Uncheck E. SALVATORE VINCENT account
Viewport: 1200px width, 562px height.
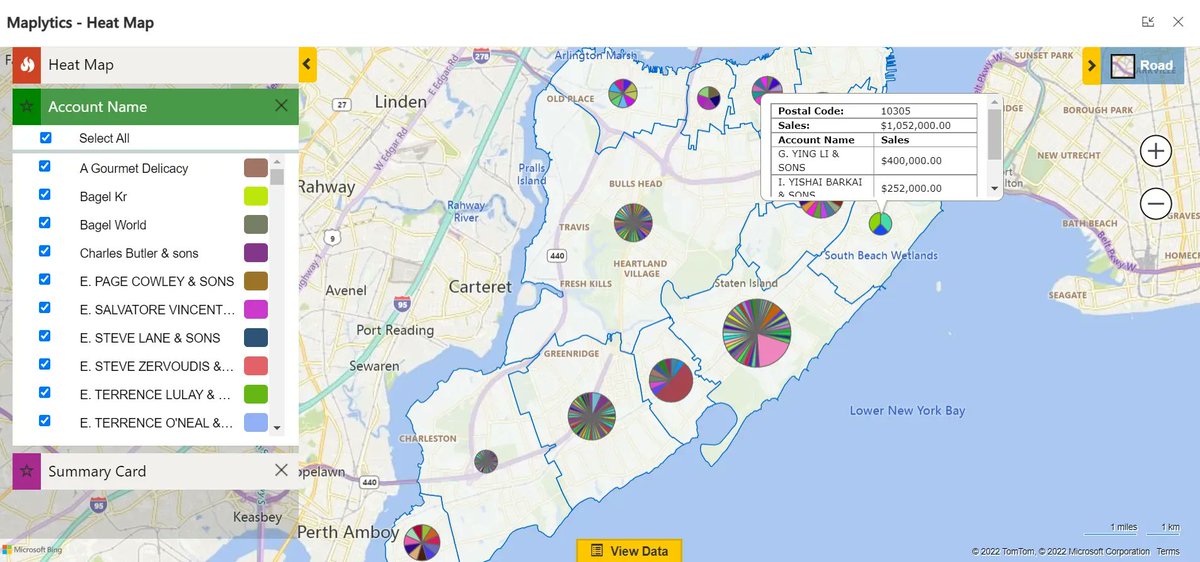(x=45, y=308)
